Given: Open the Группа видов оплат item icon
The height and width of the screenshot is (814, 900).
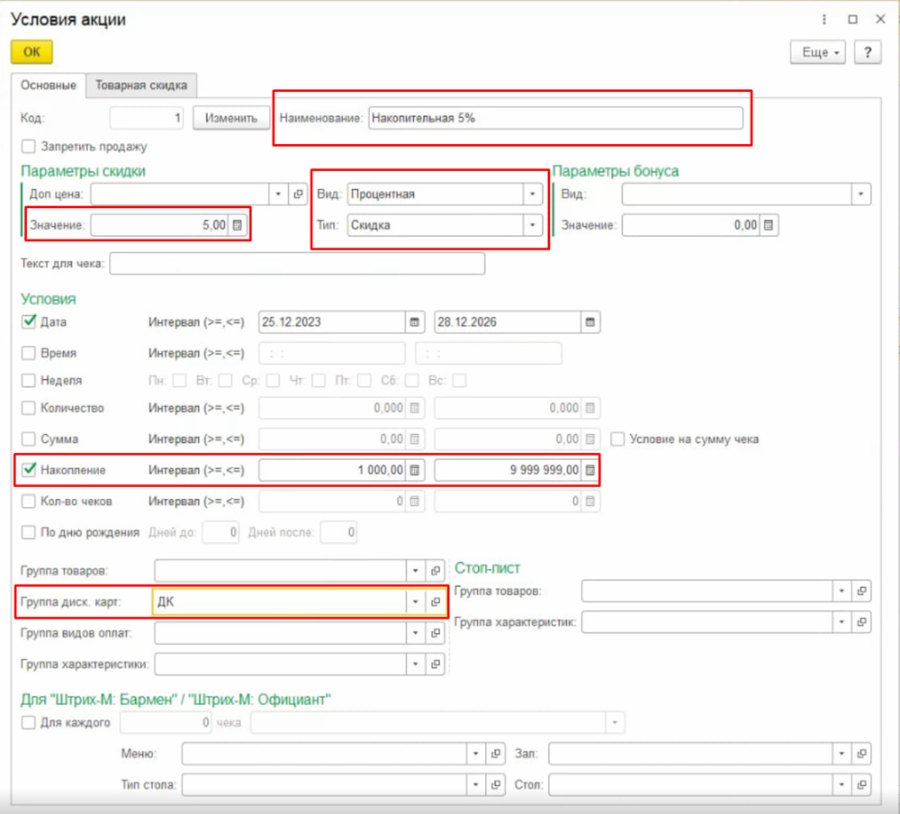Looking at the screenshot, I should click(436, 633).
